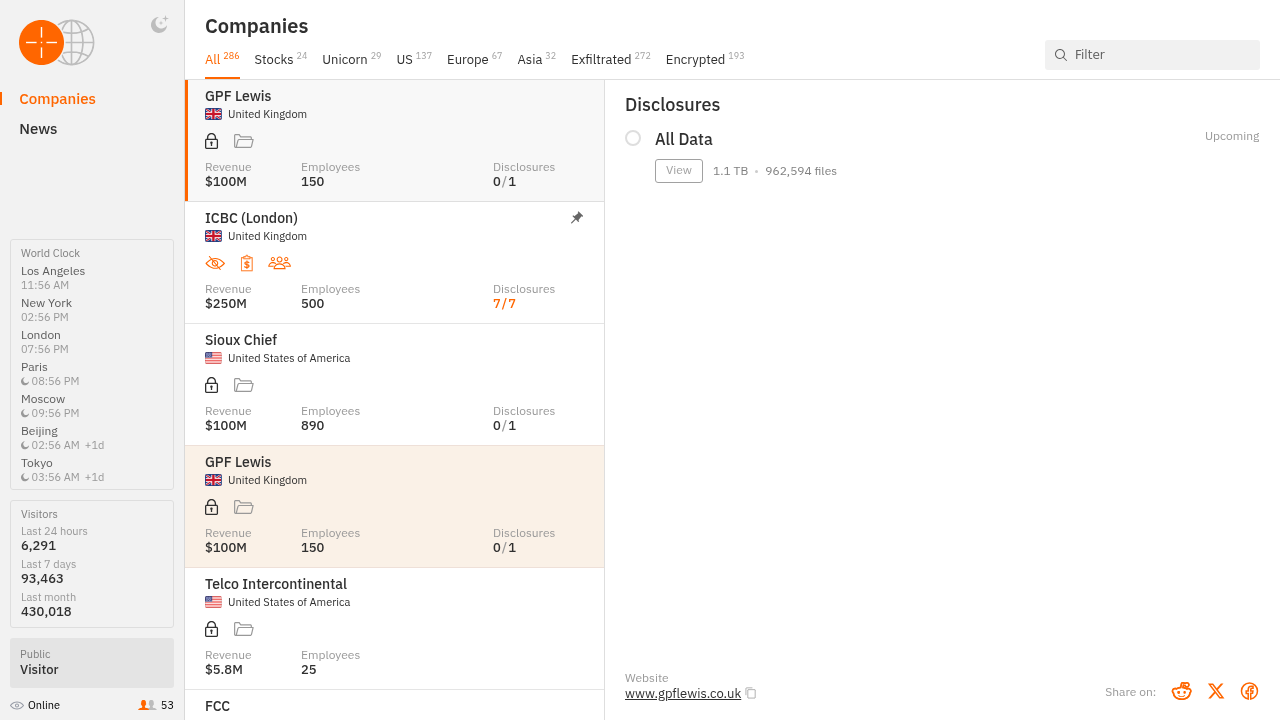Open the www.gpflewis.co.uk website link

(683, 693)
